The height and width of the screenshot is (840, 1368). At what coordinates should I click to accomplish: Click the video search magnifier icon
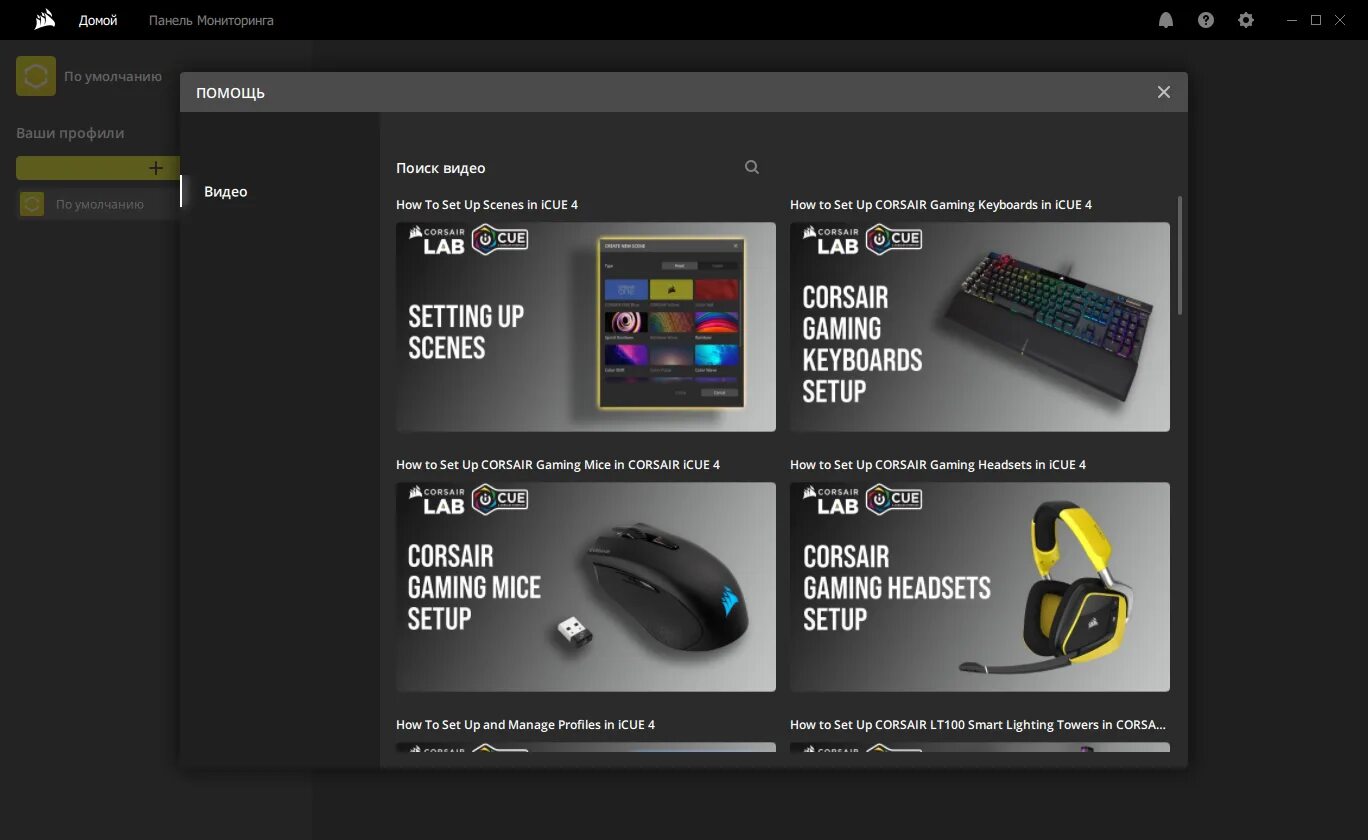click(752, 167)
